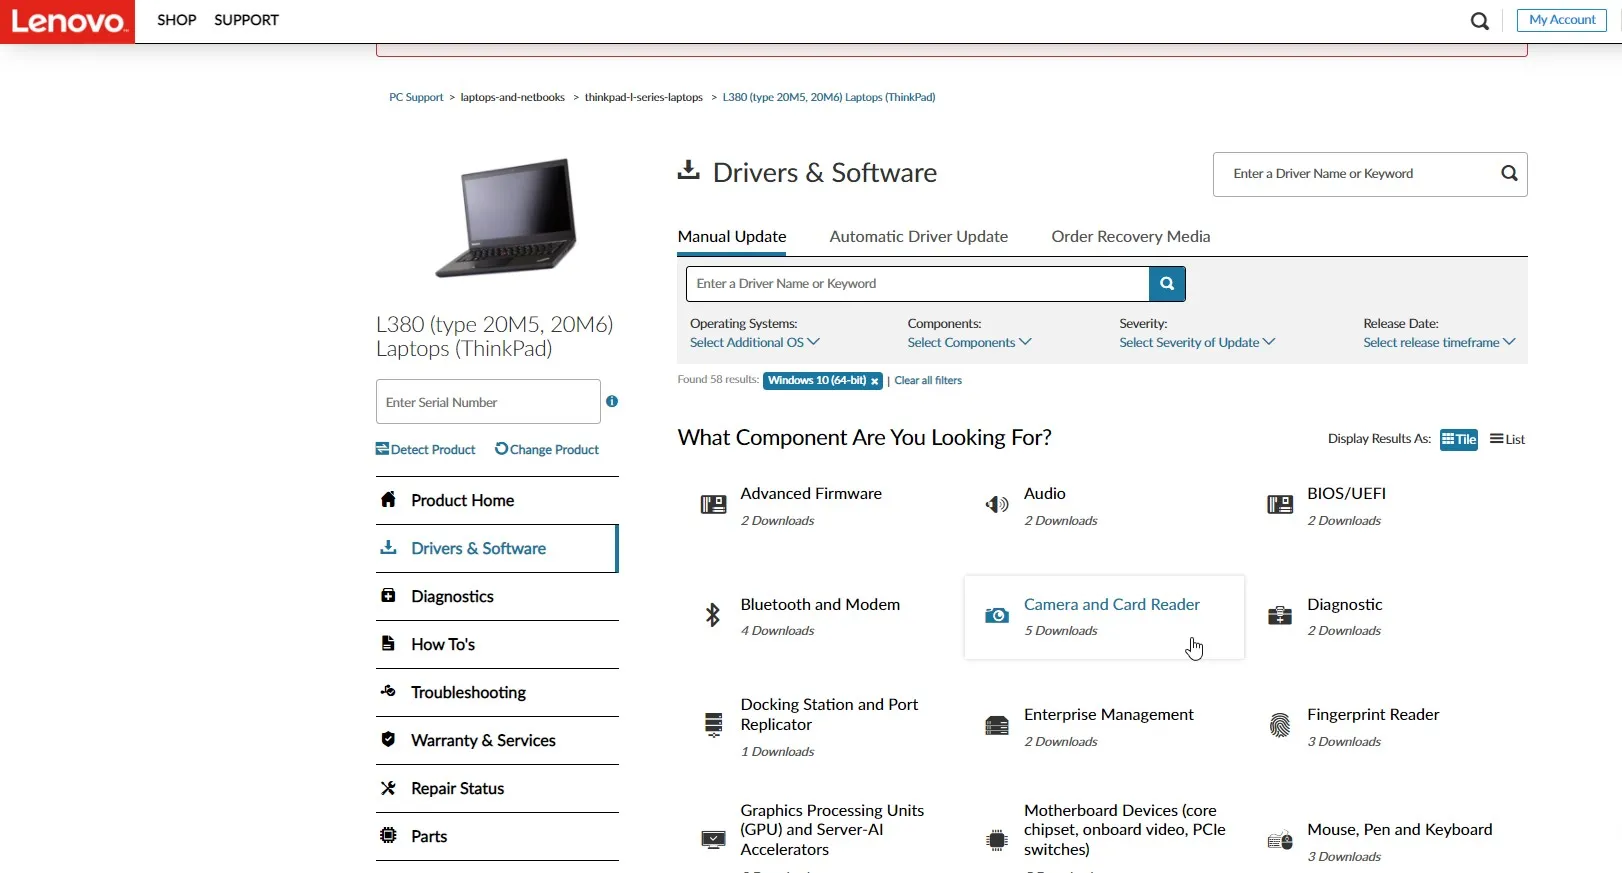Open the site search magnifier icon
1622x873 pixels.
tap(1480, 21)
